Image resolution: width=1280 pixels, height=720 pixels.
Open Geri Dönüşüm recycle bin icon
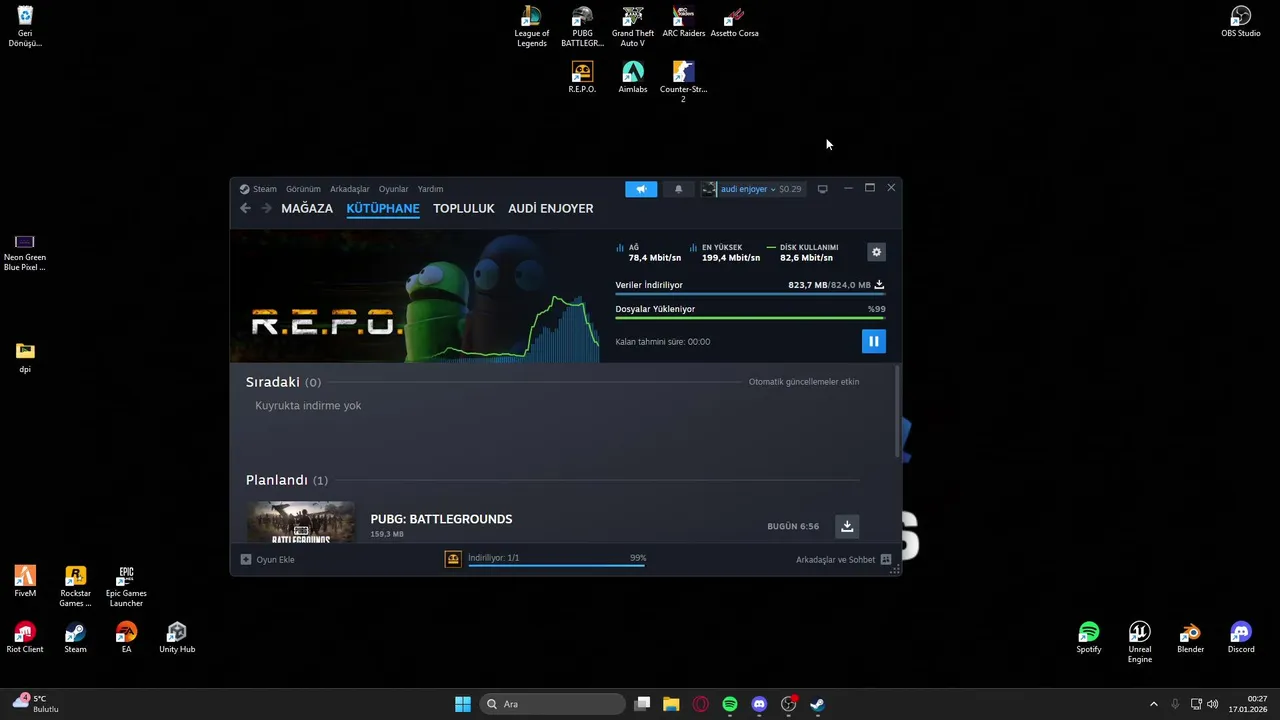(x=25, y=27)
